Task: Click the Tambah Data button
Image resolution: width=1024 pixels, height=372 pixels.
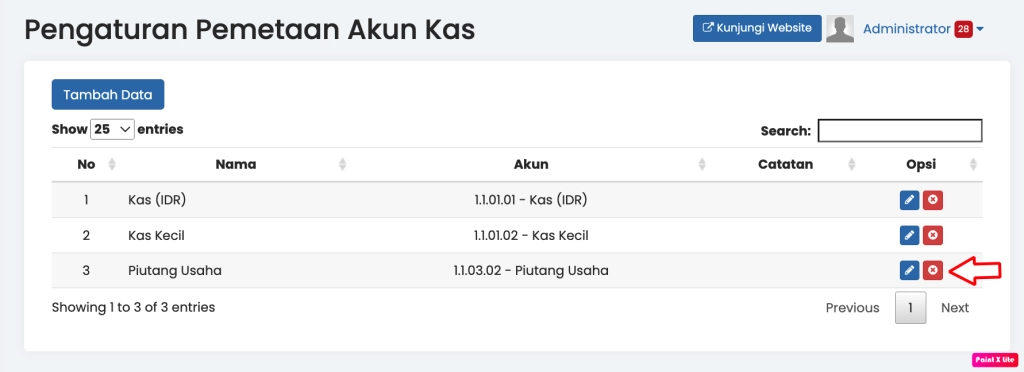Action: point(108,95)
